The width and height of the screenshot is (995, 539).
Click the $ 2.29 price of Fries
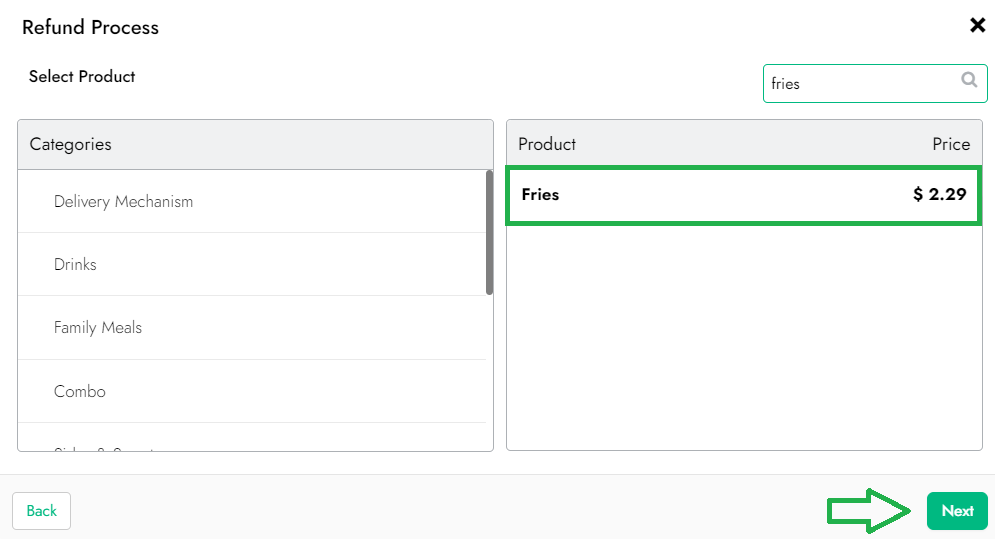point(939,195)
